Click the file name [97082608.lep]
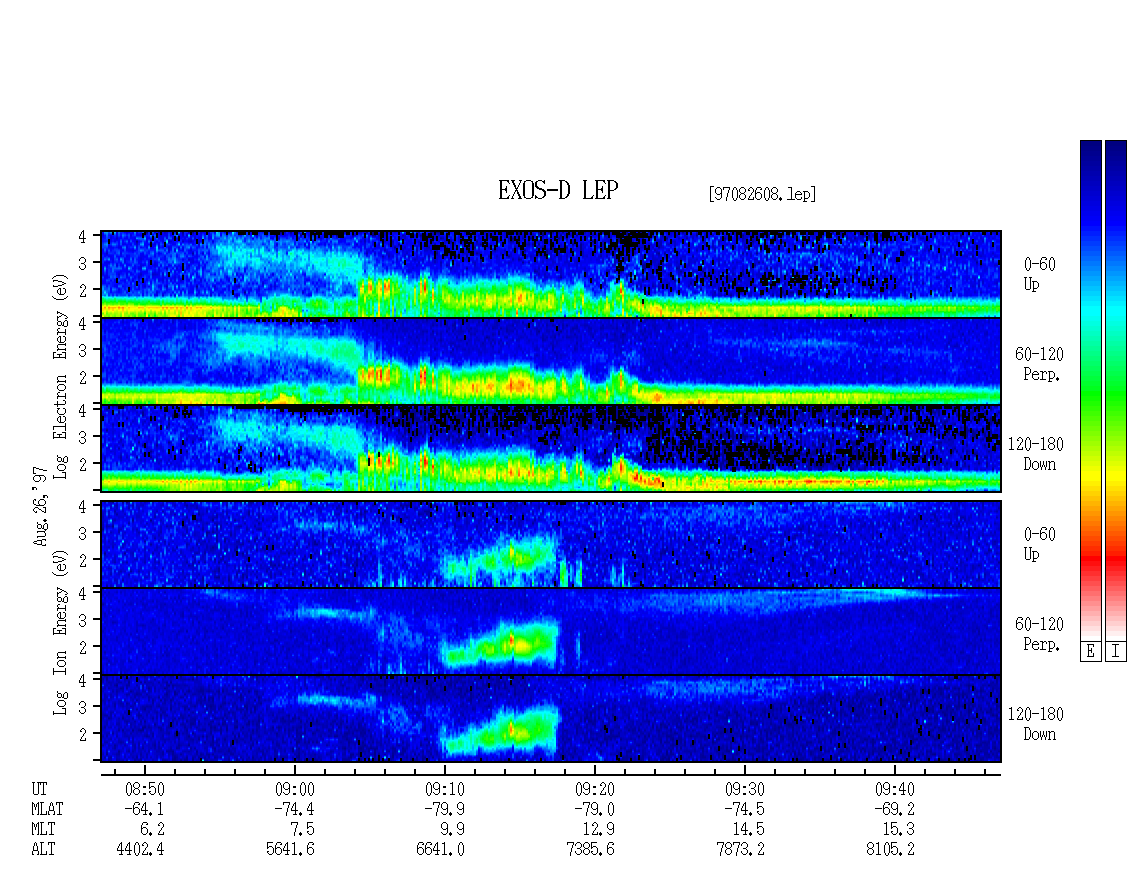 pos(762,194)
